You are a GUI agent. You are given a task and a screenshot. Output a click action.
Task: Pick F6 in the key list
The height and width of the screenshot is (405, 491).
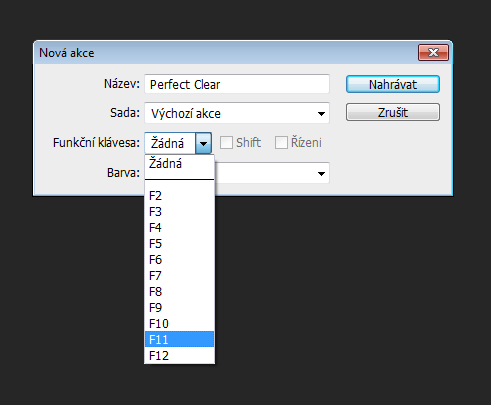tap(179, 259)
